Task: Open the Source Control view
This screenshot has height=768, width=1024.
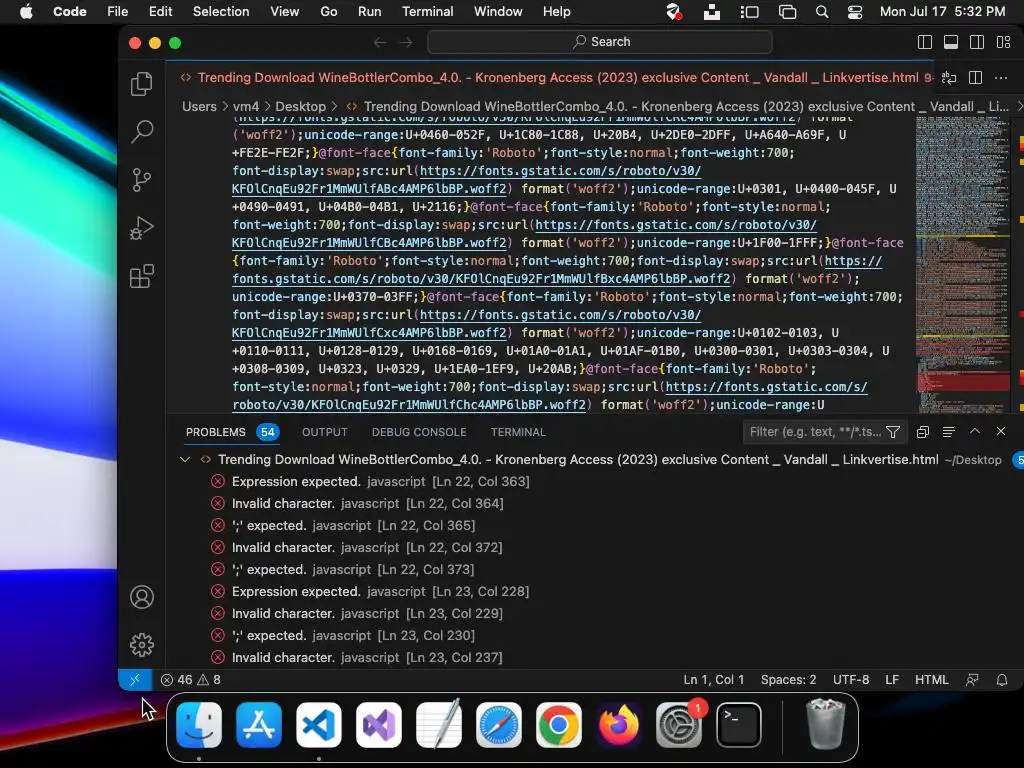Action: 142,180
